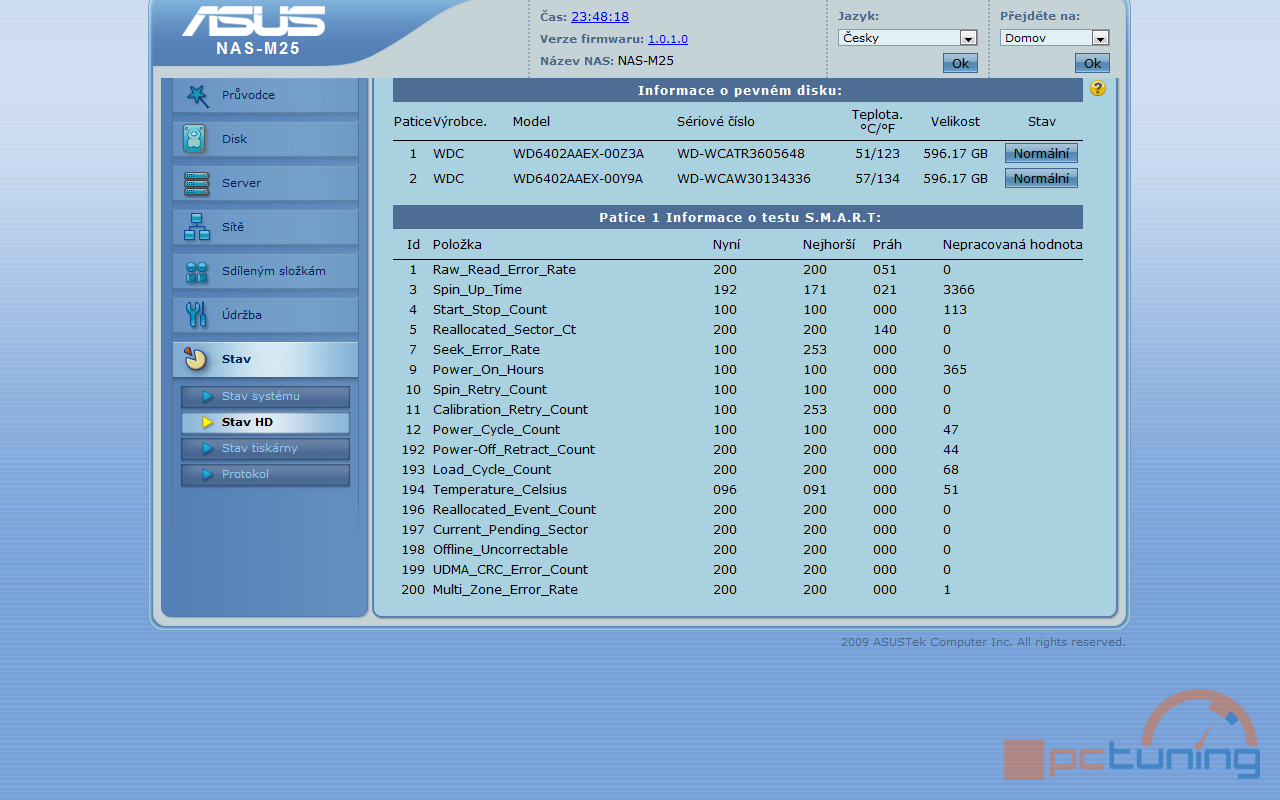Click the Stav pie-chart icon
This screenshot has width=1280, height=800.
tap(196, 359)
